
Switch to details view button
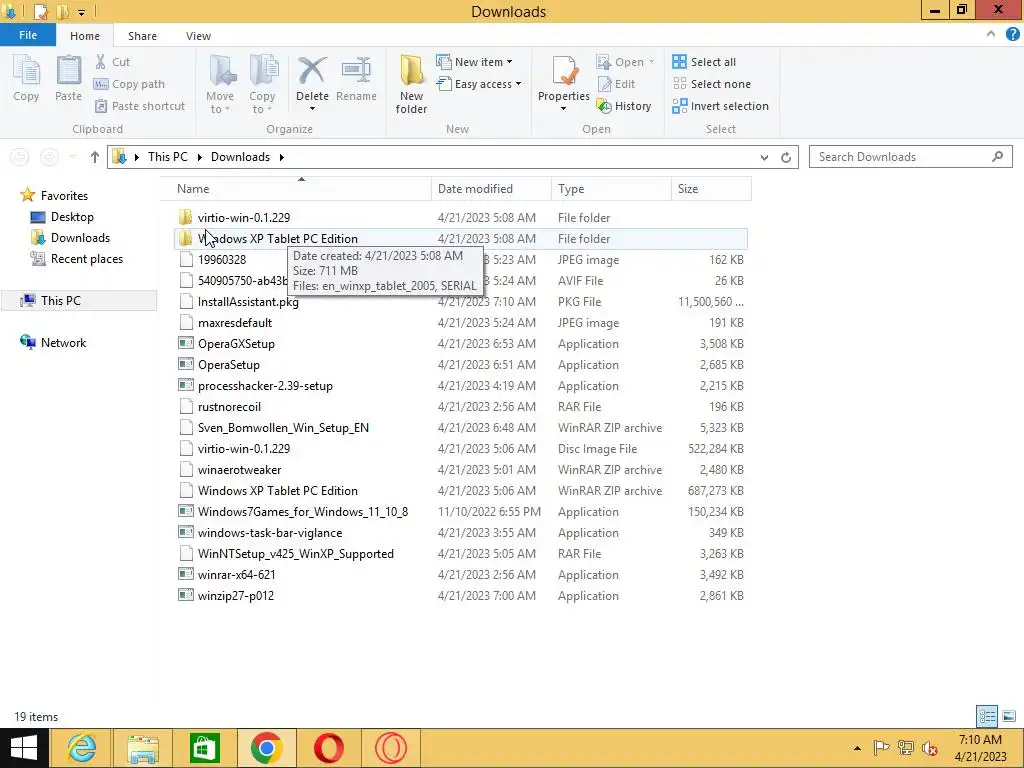click(987, 716)
